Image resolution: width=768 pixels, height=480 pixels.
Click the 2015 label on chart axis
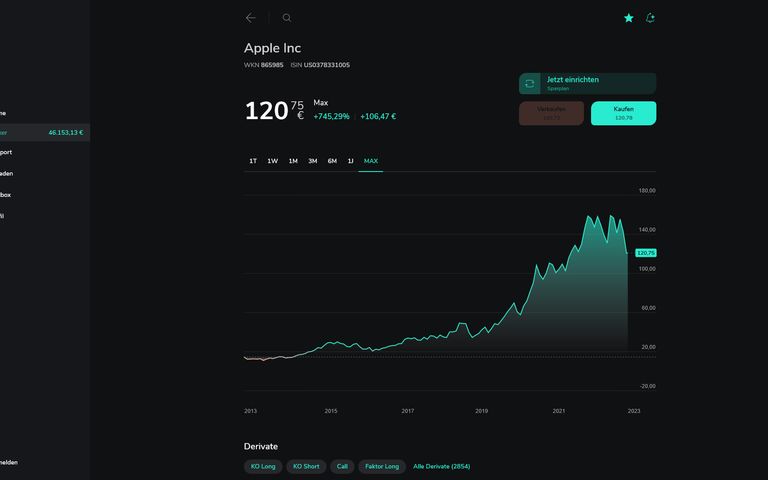click(331, 411)
